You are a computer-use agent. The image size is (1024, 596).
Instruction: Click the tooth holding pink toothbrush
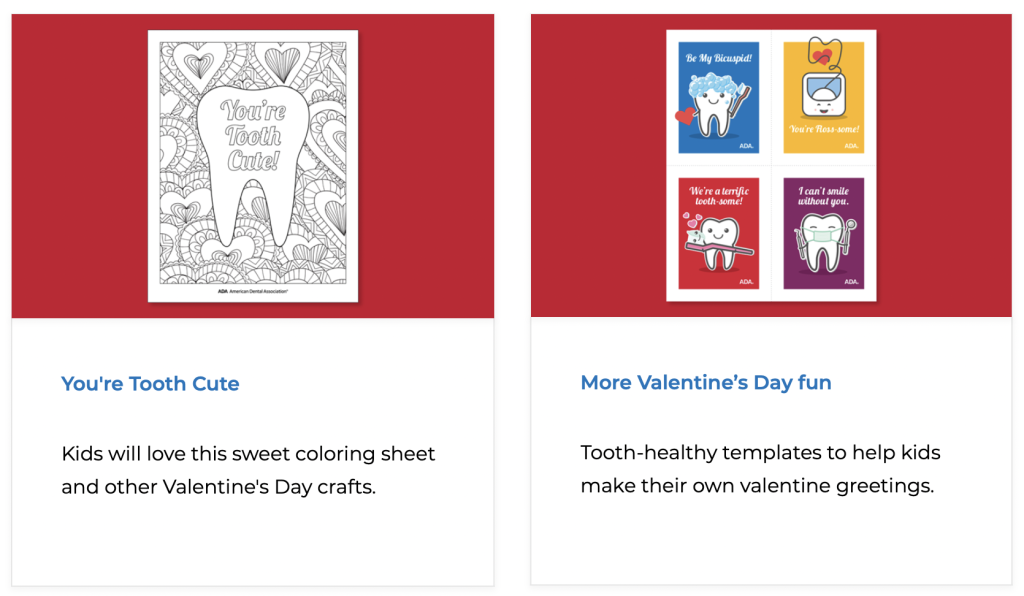[718, 244]
